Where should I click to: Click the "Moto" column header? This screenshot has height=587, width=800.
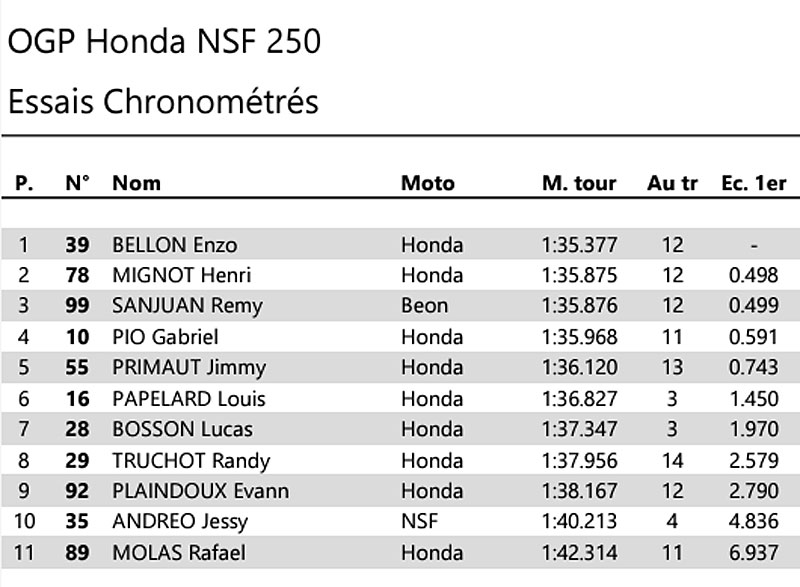(x=427, y=183)
